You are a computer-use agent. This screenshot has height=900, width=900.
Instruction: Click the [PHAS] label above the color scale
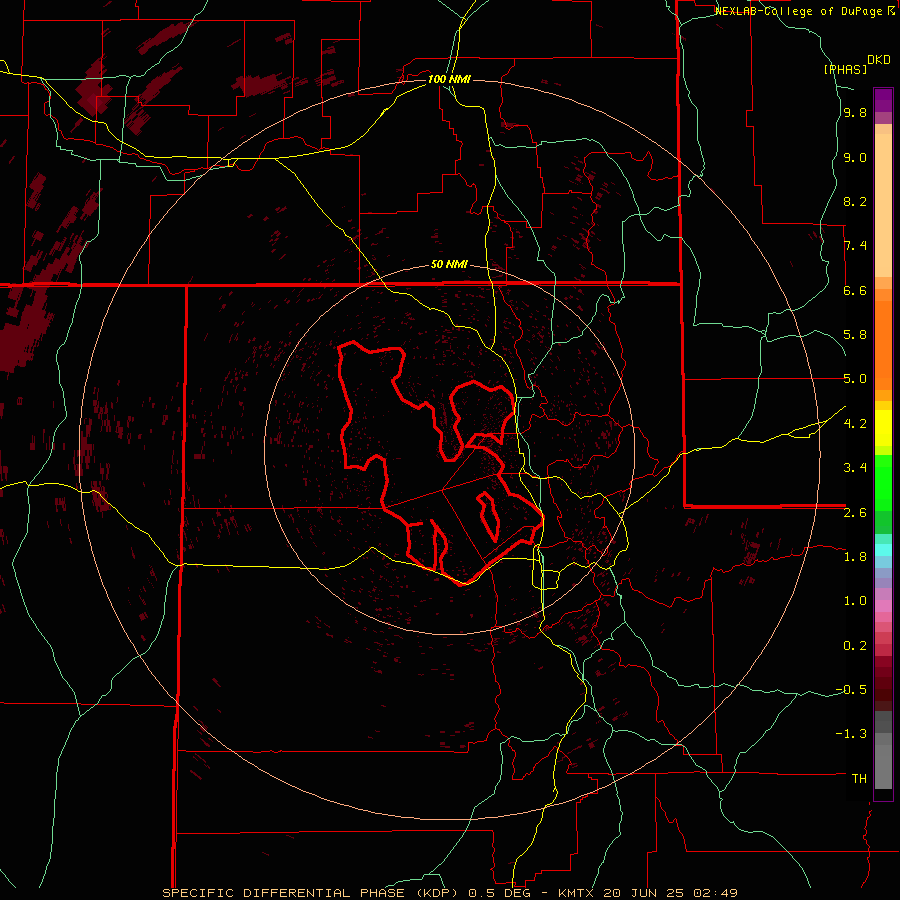pyautogui.click(x=845, y=69)
